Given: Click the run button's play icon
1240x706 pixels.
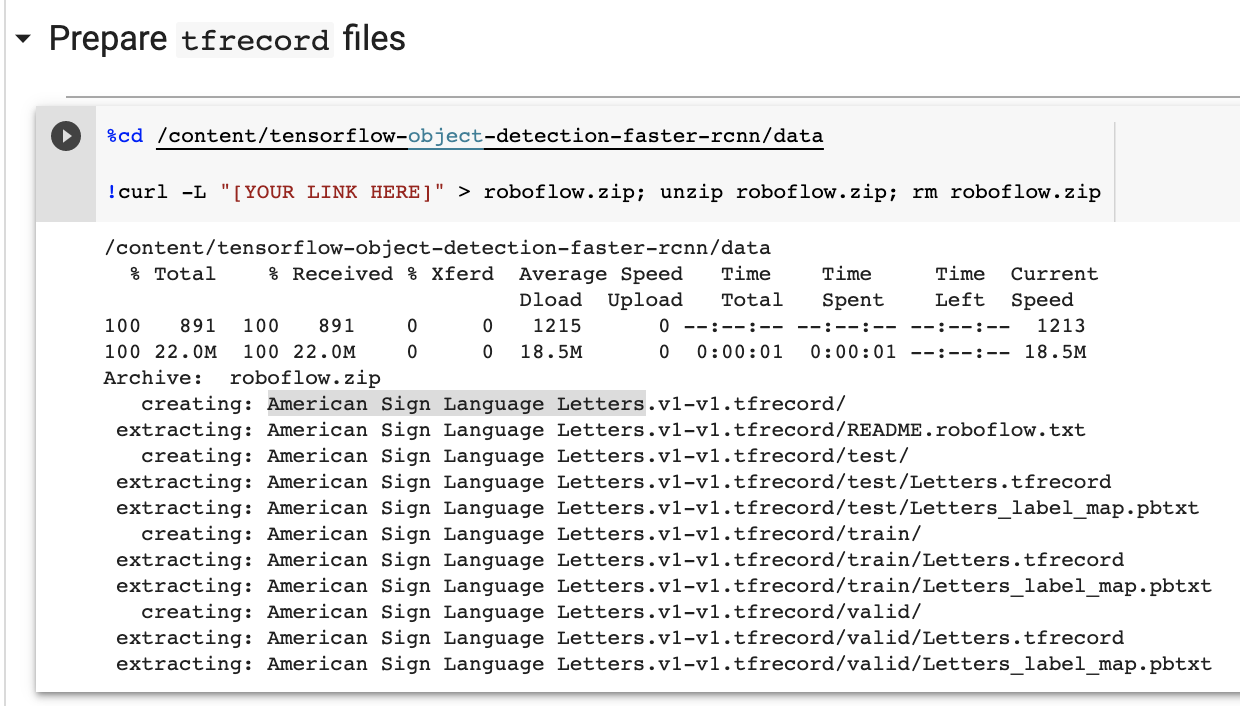Looking at the screenshot, I should 65,136.
